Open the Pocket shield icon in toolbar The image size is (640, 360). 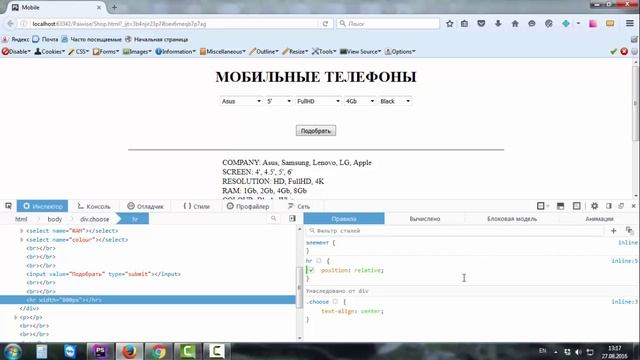tap(481, 24)
